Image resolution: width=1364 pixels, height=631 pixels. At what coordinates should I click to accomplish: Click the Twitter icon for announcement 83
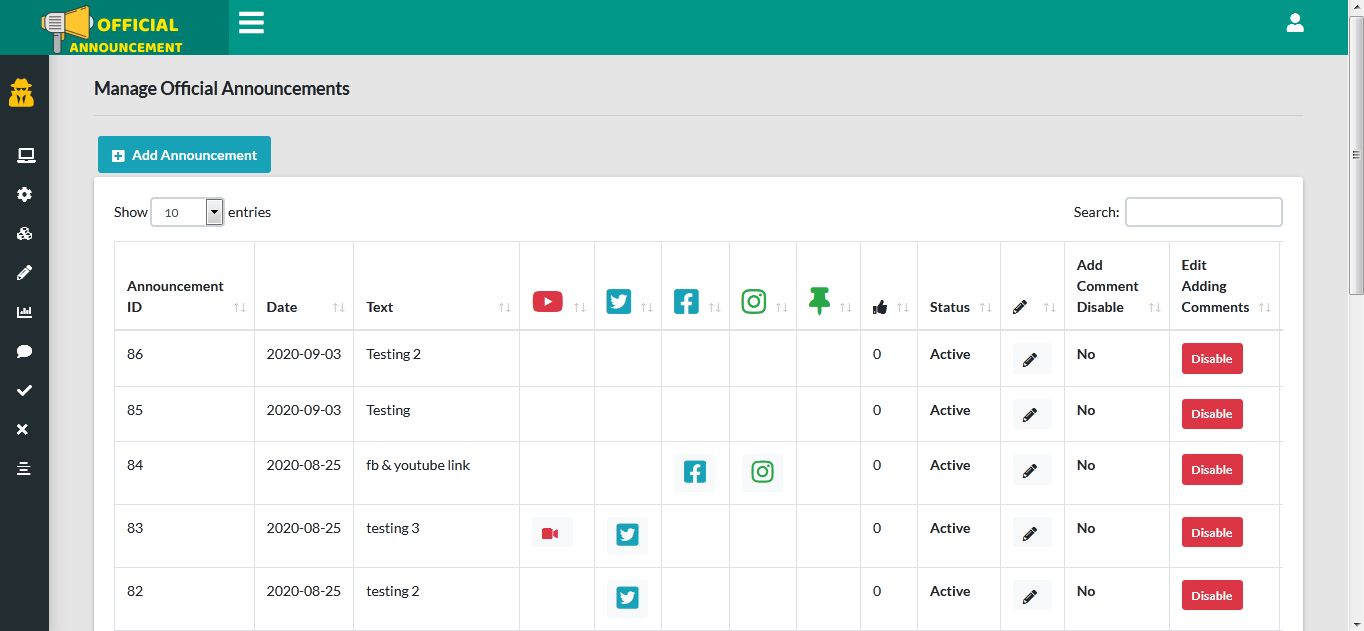pyautogui.click(x=627, y=535)
